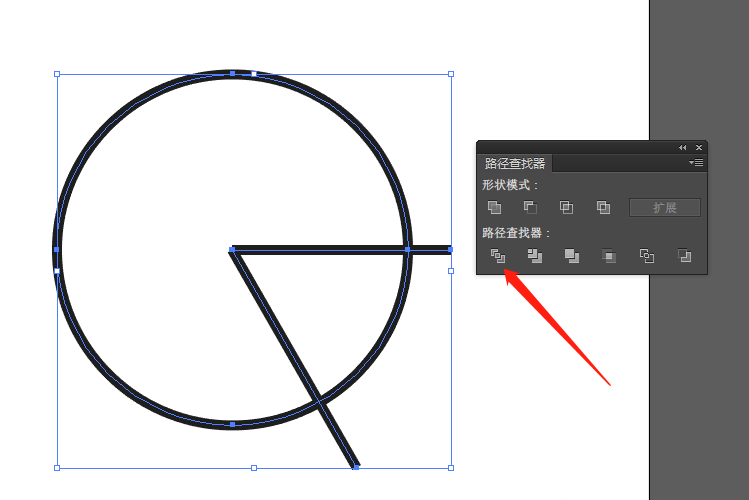Viewport: 749px width, 500px height.
Task: Select the 路径查找器 panel tab
Action: 514,163
